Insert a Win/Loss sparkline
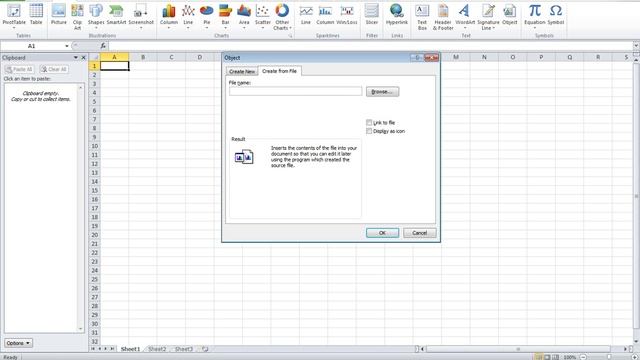The image size is (640, 360). 347,15
